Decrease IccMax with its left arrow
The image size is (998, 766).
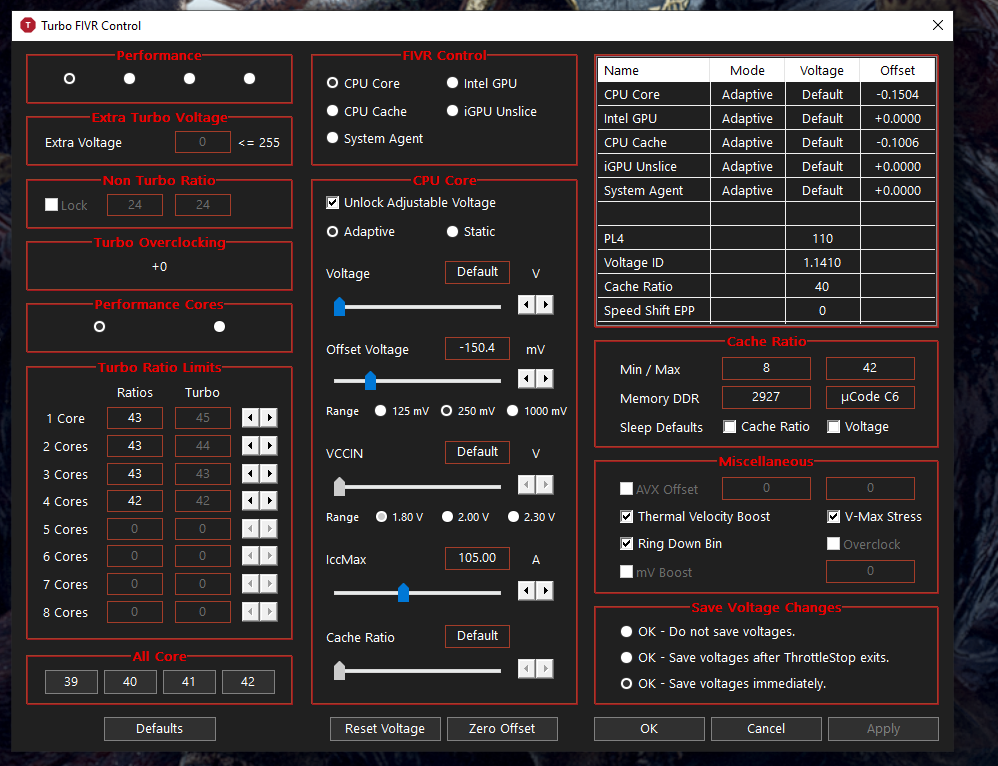click(x=526, y=591)
